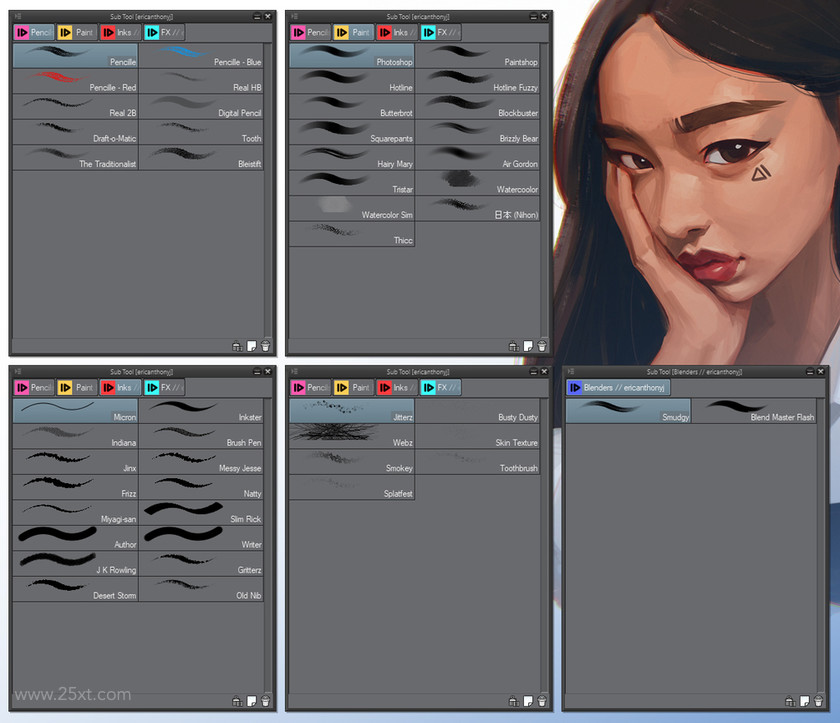Select the Photoshop paint brush

(x=351, y=56)
